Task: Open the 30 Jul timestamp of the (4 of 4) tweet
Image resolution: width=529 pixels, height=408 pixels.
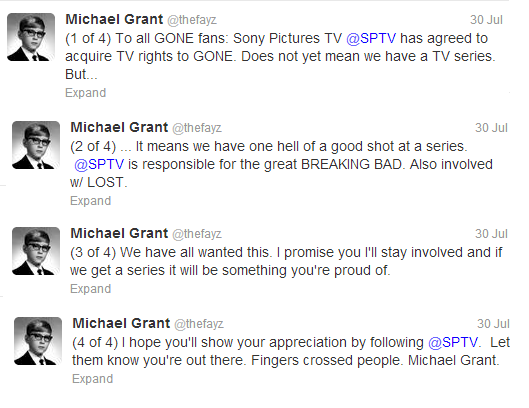Action: click(x=493, y=323)
